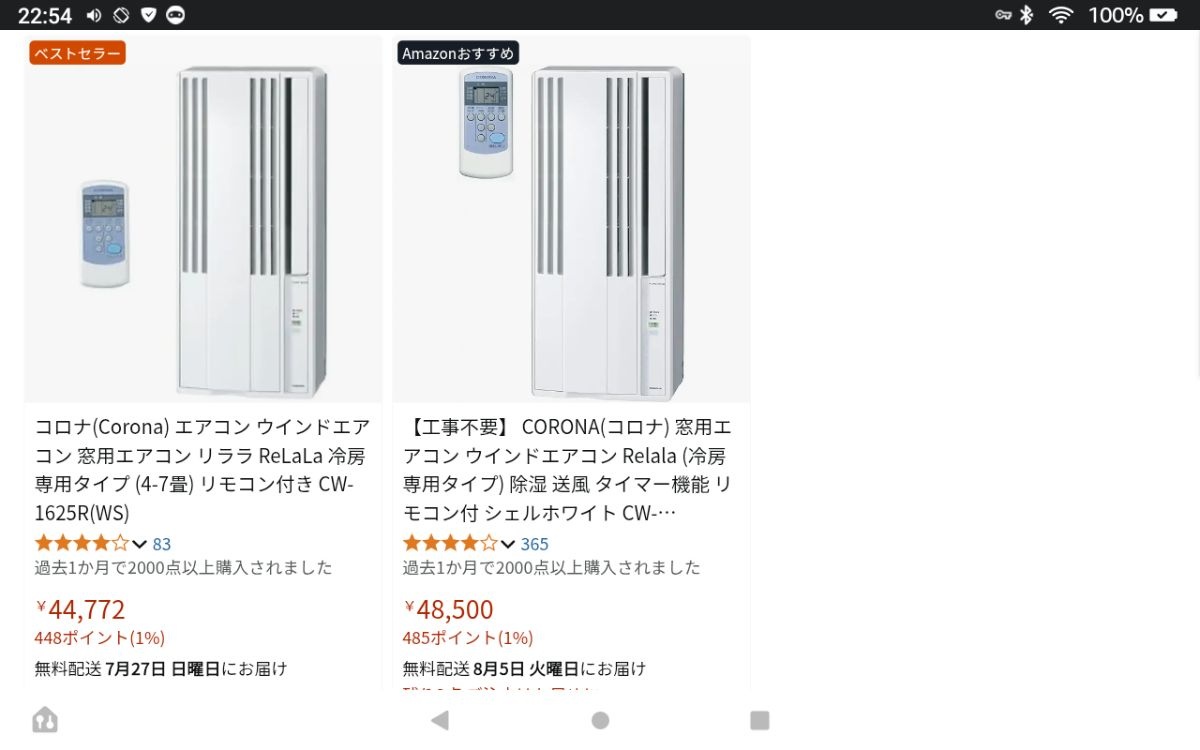Tap the Amazonおすすめ badge
The width and height of the screenshot is (1200, 750).
458,53
